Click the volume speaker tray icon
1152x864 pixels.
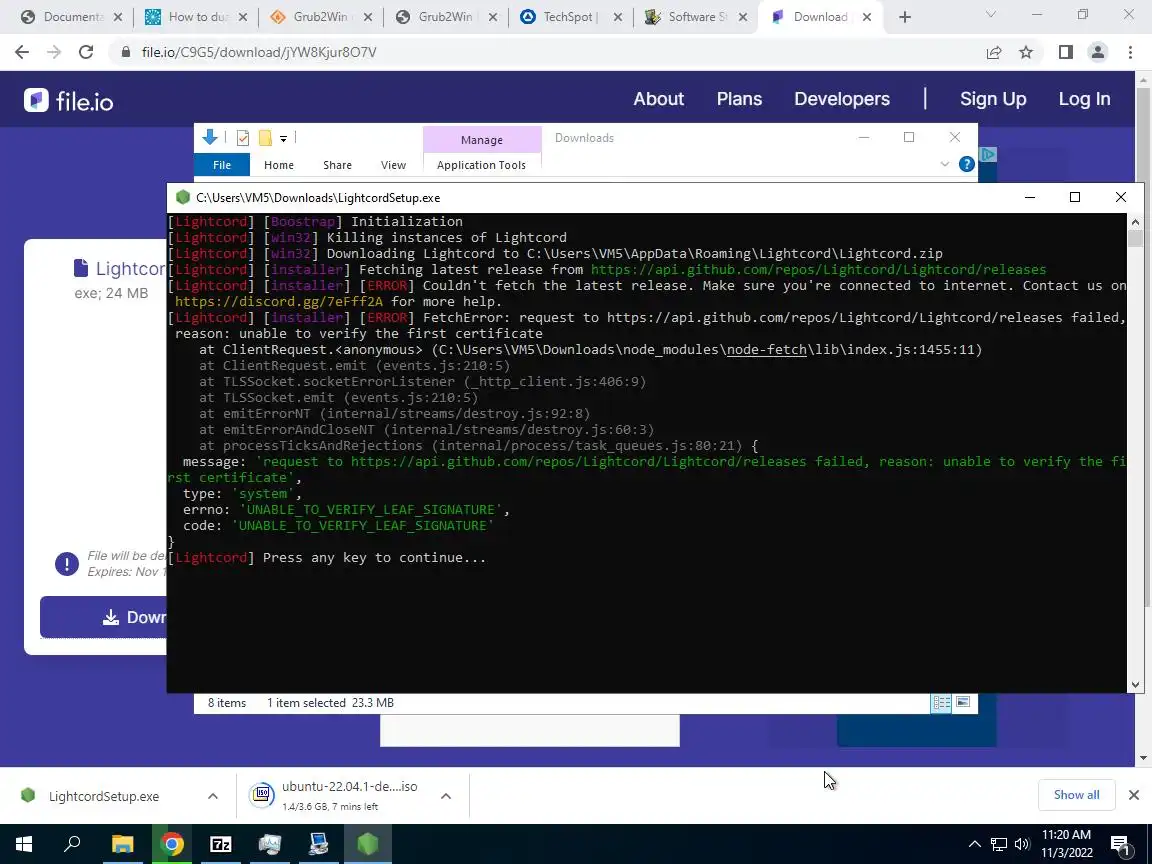pyautogui.click(x=1022, y=844)
